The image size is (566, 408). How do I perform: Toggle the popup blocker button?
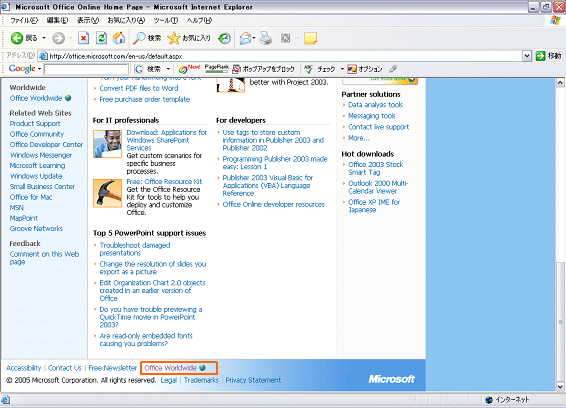click(x=264, y=69)
